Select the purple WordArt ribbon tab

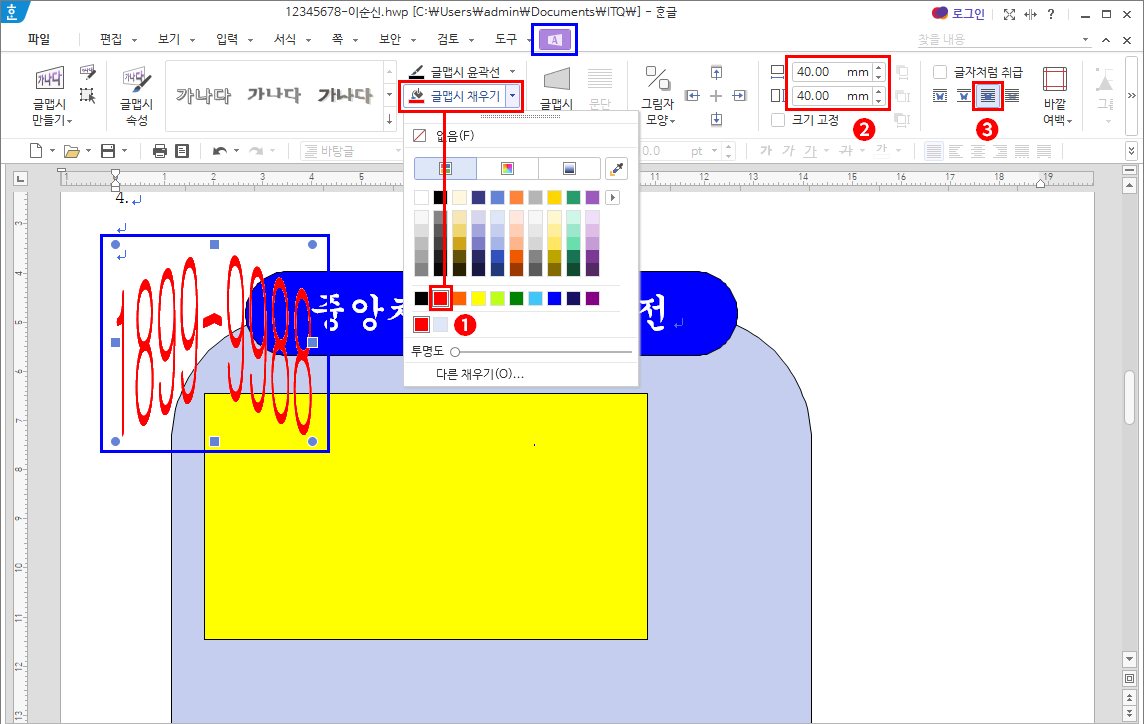click(x=554, y=39)
